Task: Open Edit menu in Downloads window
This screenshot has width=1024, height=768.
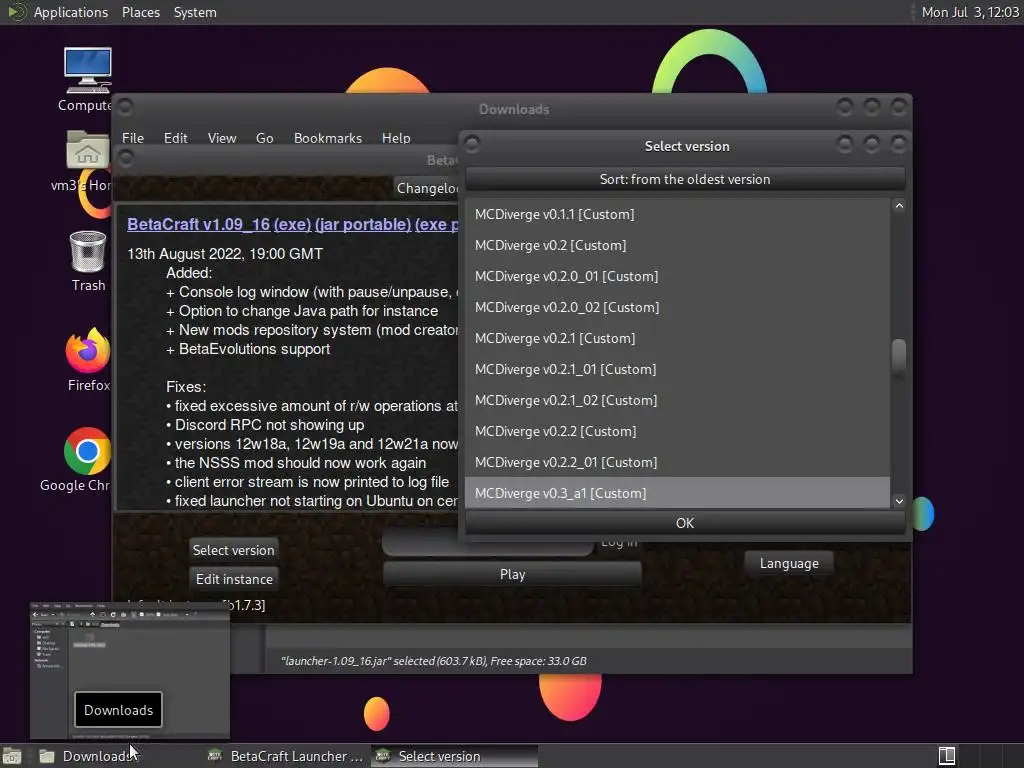Action: tap(175, 138)
